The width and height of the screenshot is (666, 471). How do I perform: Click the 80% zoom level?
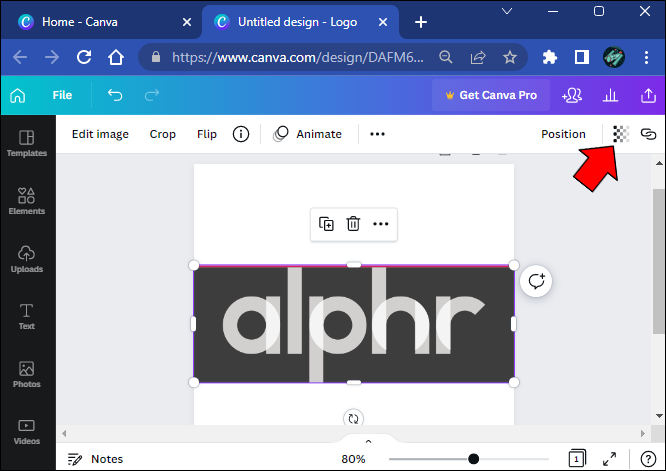point(353,459)
